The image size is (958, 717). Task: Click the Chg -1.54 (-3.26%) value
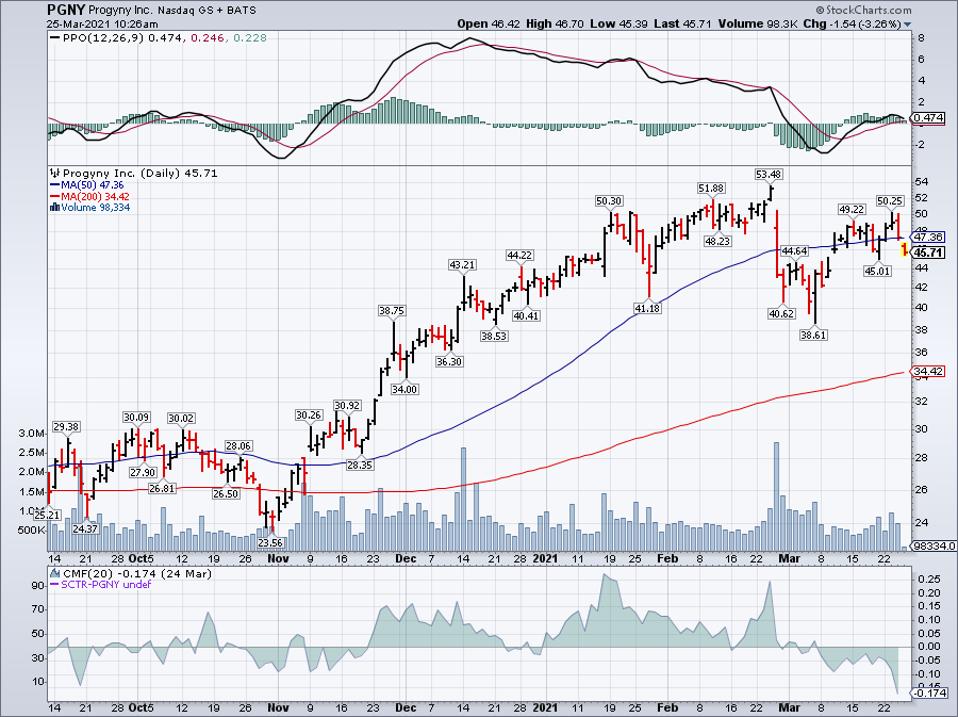point(852,24)
